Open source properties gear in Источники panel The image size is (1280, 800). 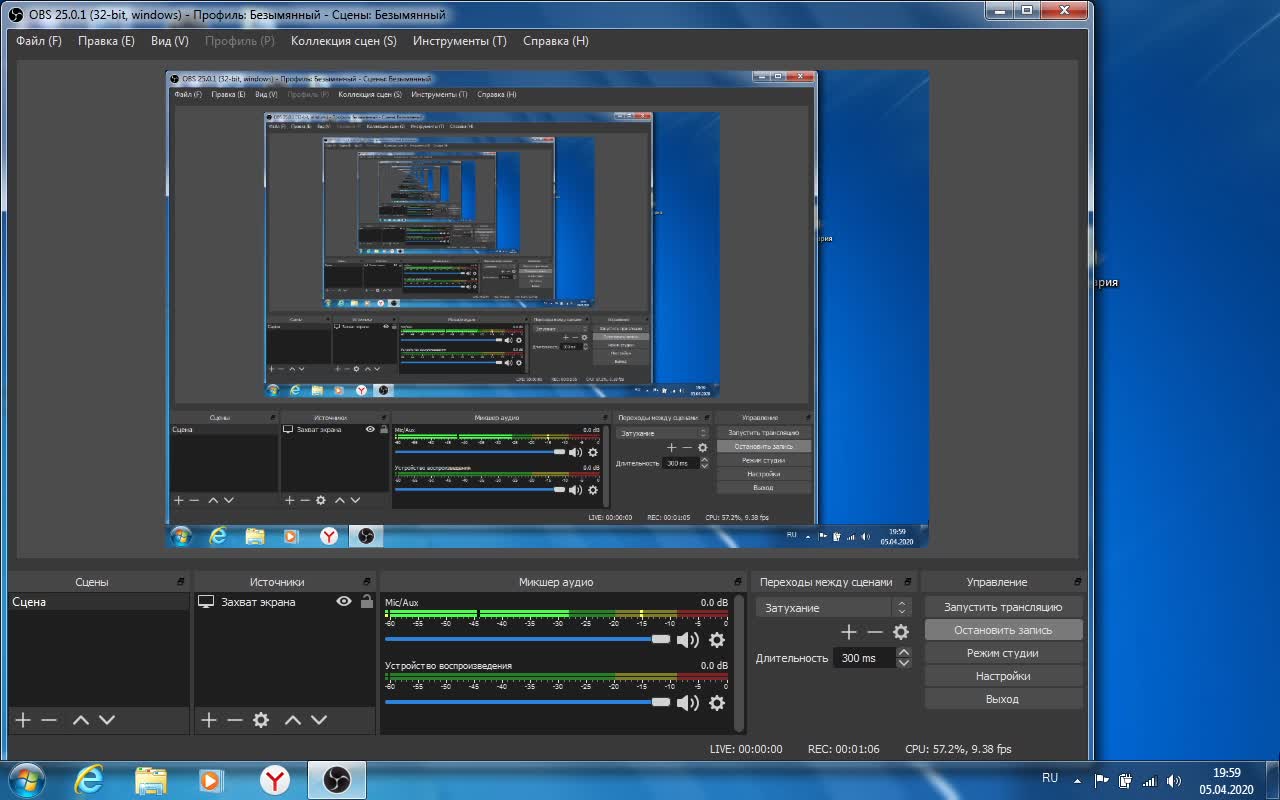click(x=261, y=720)
